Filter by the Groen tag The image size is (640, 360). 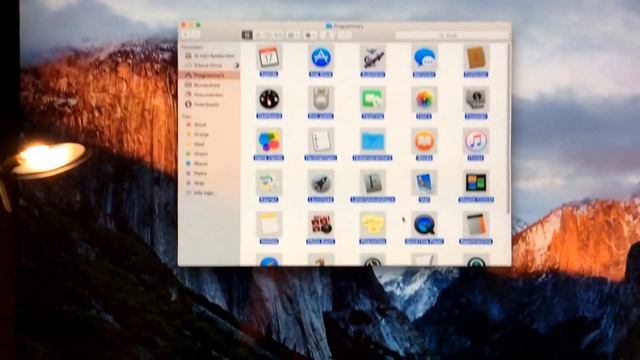click(210, 154)
